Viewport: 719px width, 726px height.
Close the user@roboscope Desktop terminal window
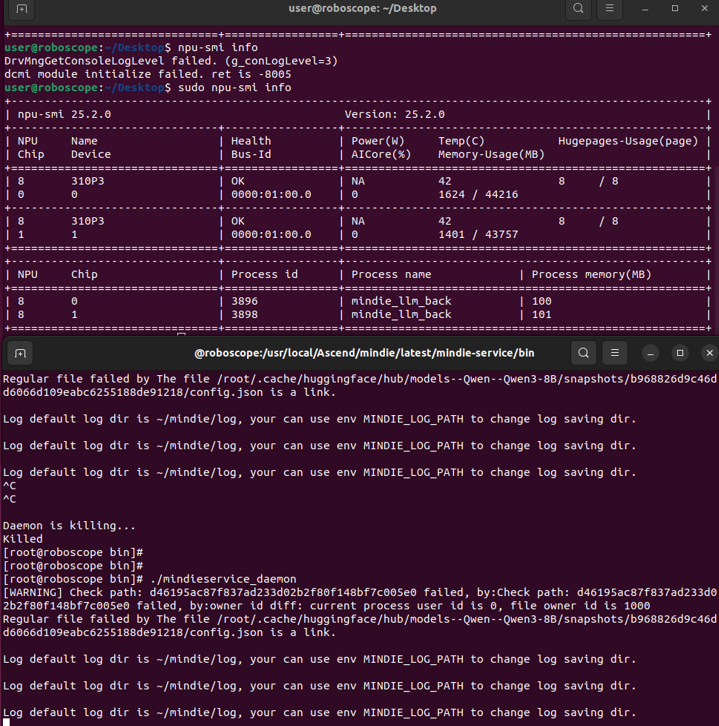click(x=705, y=9)
